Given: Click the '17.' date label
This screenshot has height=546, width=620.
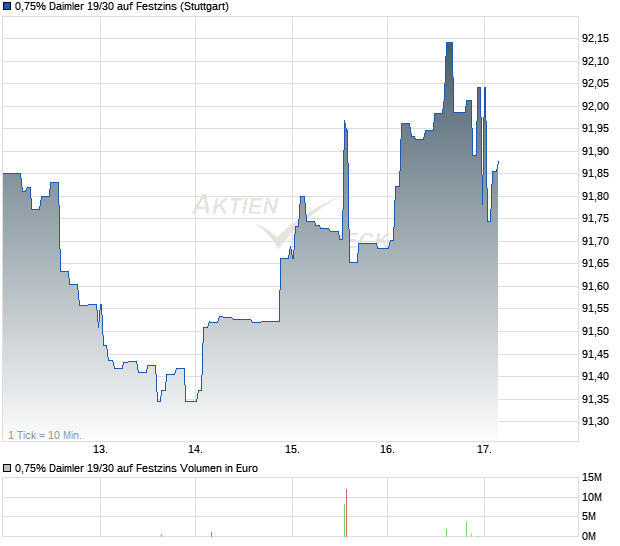Looking at the screenshot, I should tap(484, 450).
